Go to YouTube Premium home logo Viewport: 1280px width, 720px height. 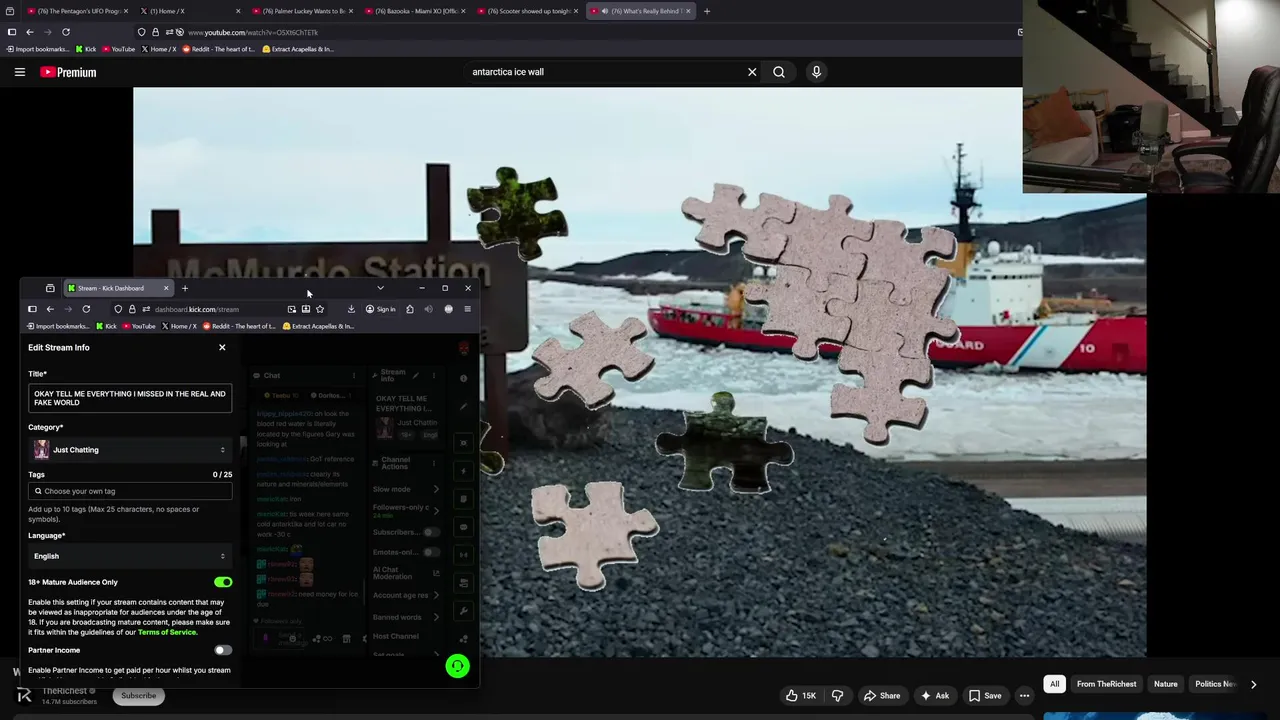[68, 72]
